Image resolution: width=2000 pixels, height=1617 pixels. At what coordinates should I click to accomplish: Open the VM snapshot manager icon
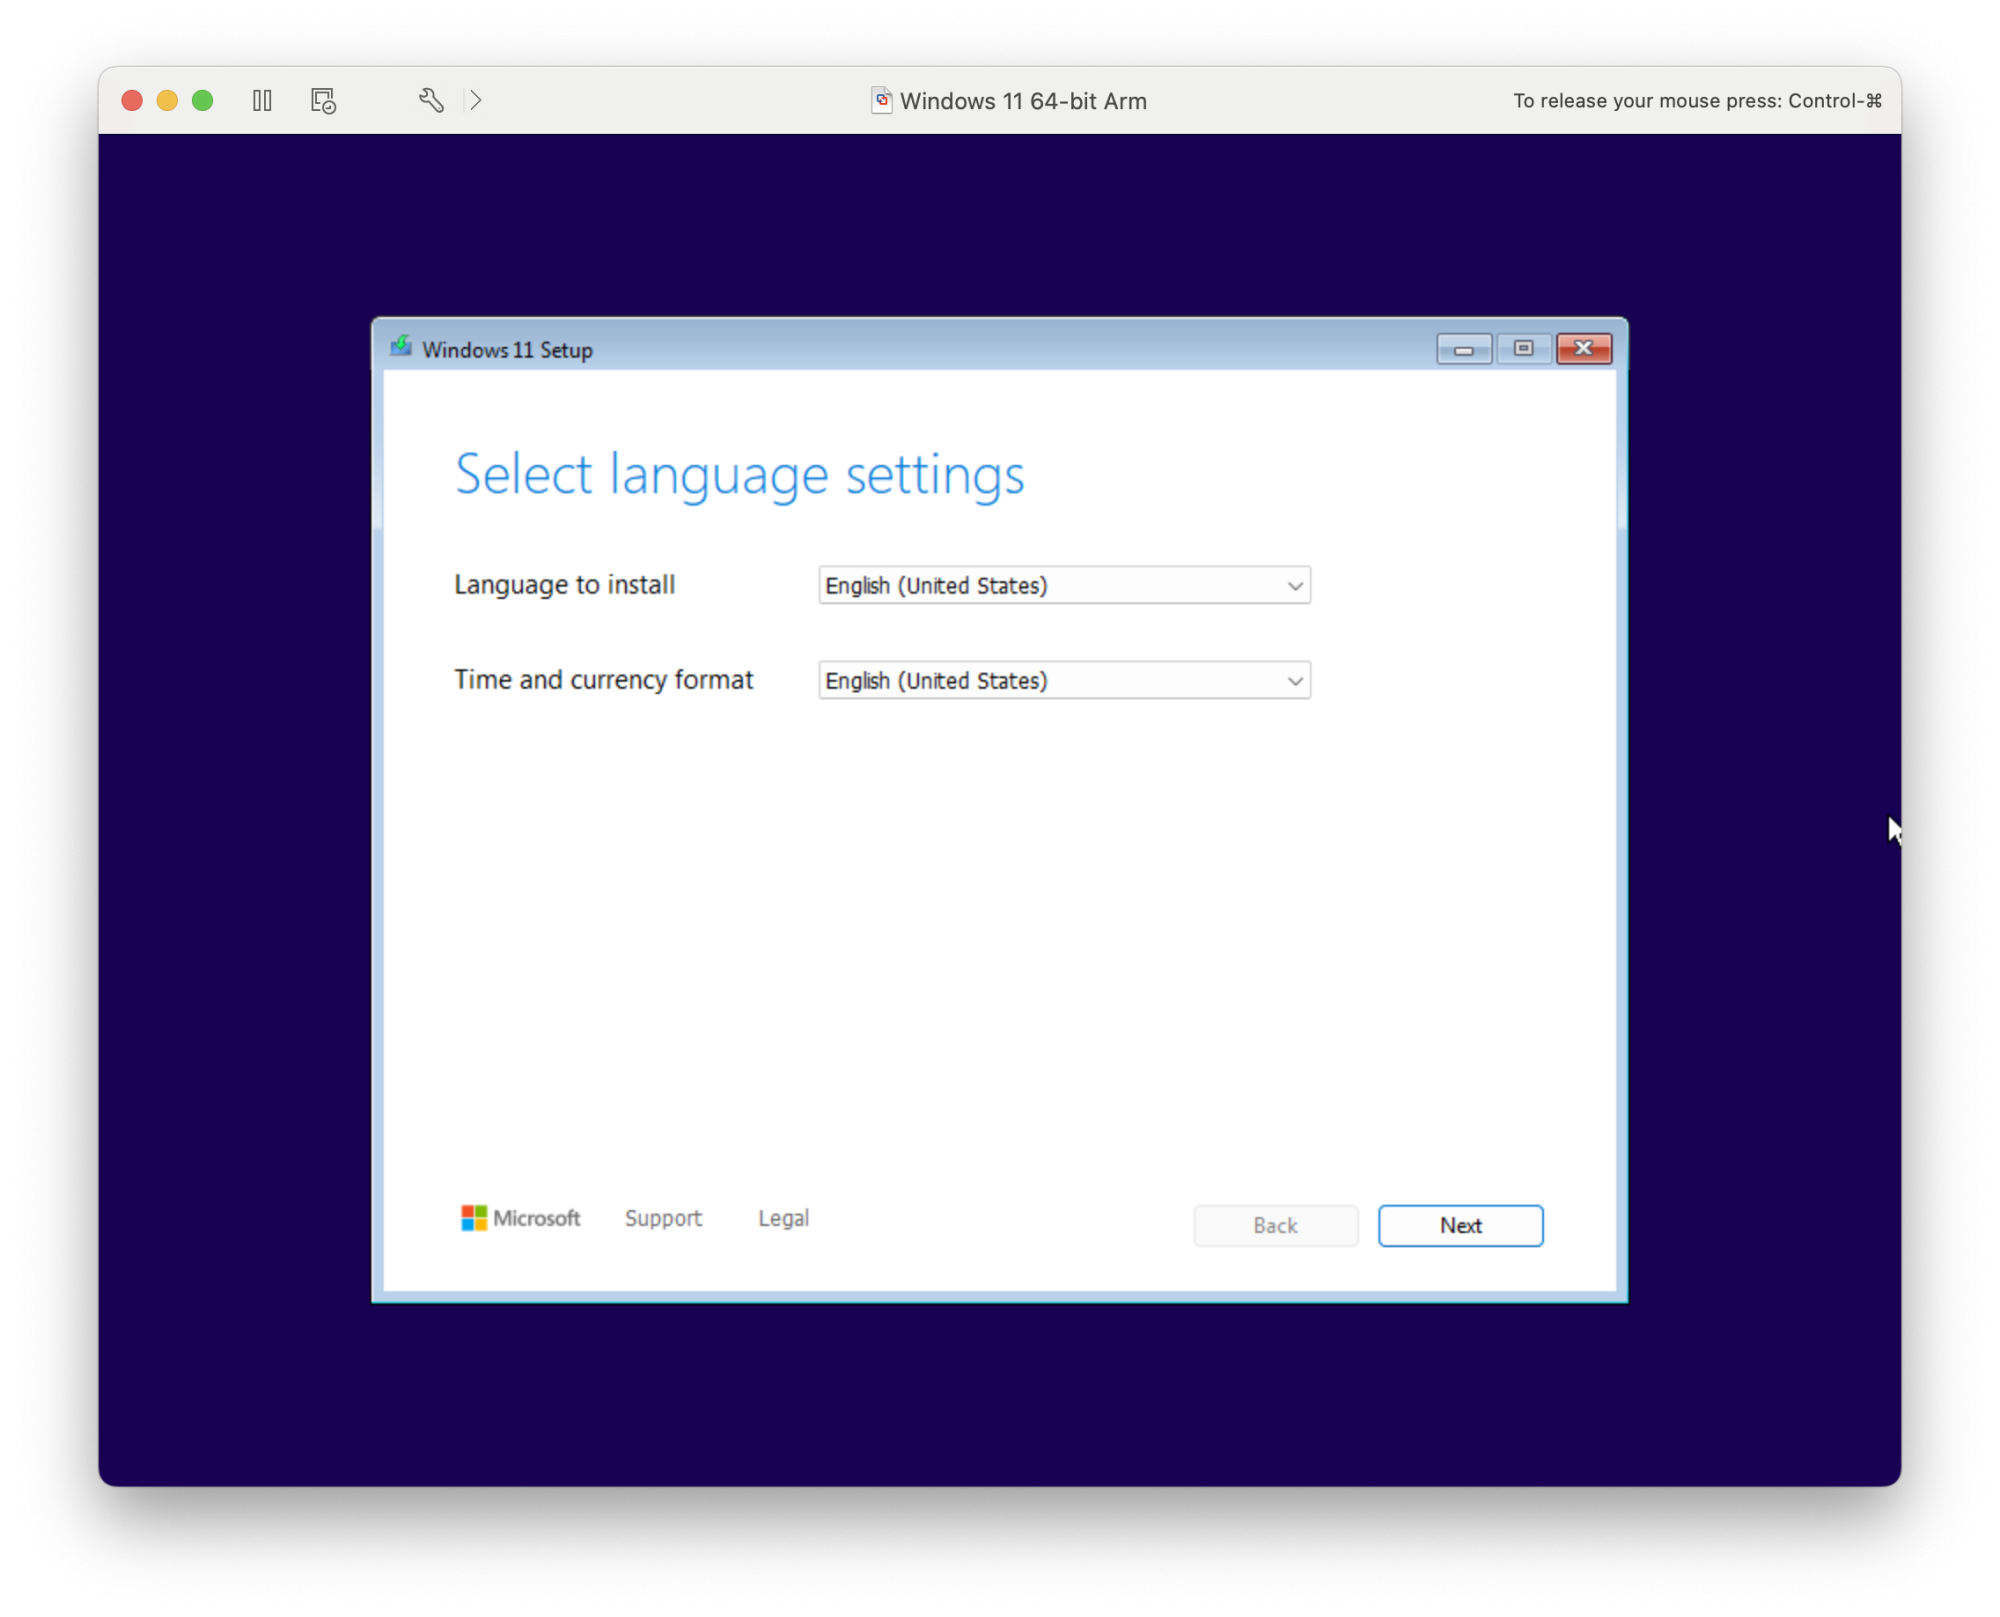coord(323,101)
